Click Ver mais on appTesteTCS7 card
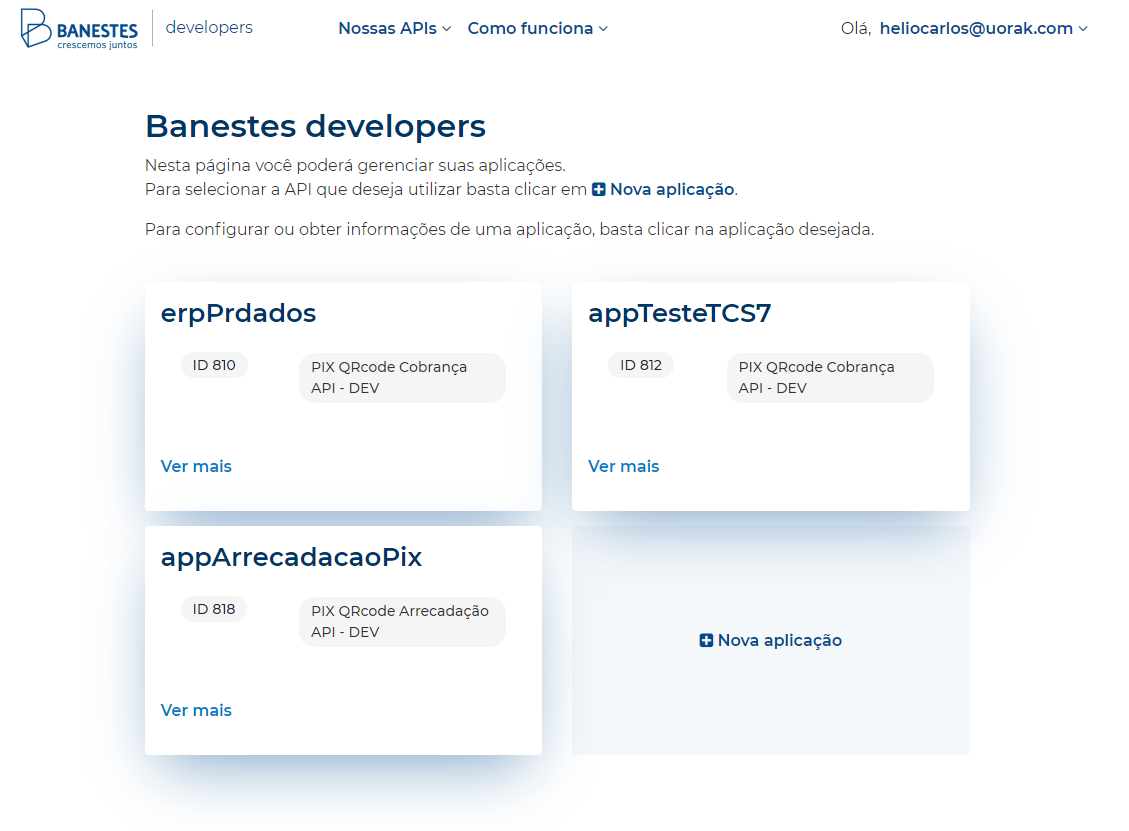Image resolution: width=1129 pixels, height=831 pixels. pos(623,466)
